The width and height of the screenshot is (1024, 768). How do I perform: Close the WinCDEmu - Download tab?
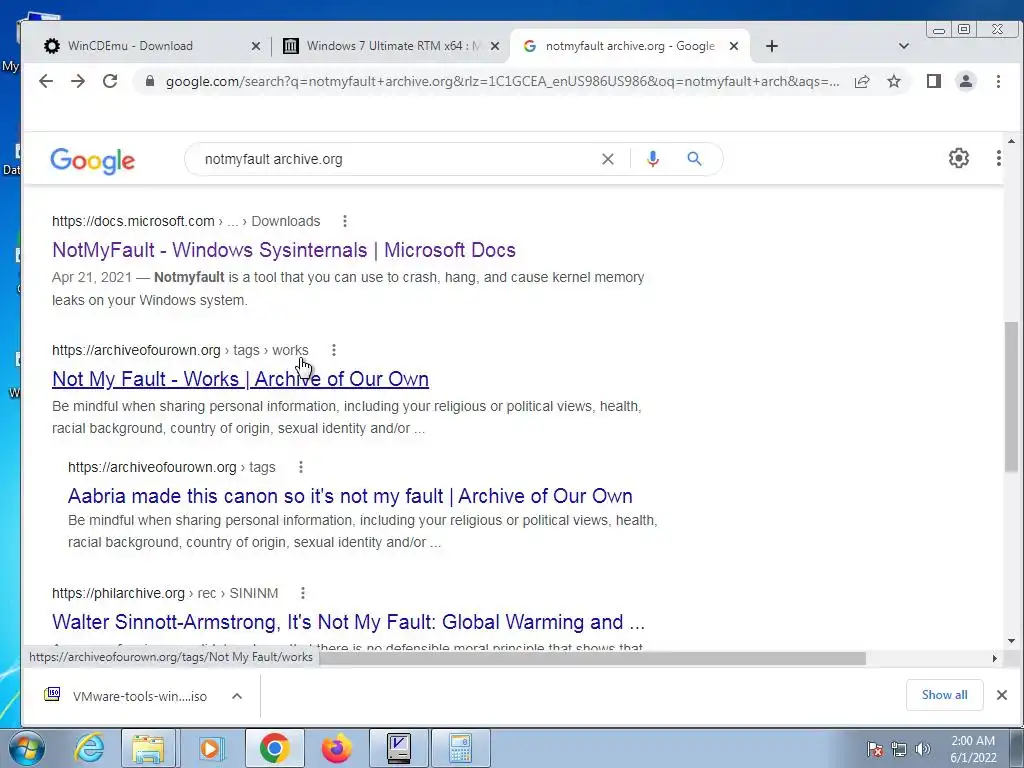[256, 46]
